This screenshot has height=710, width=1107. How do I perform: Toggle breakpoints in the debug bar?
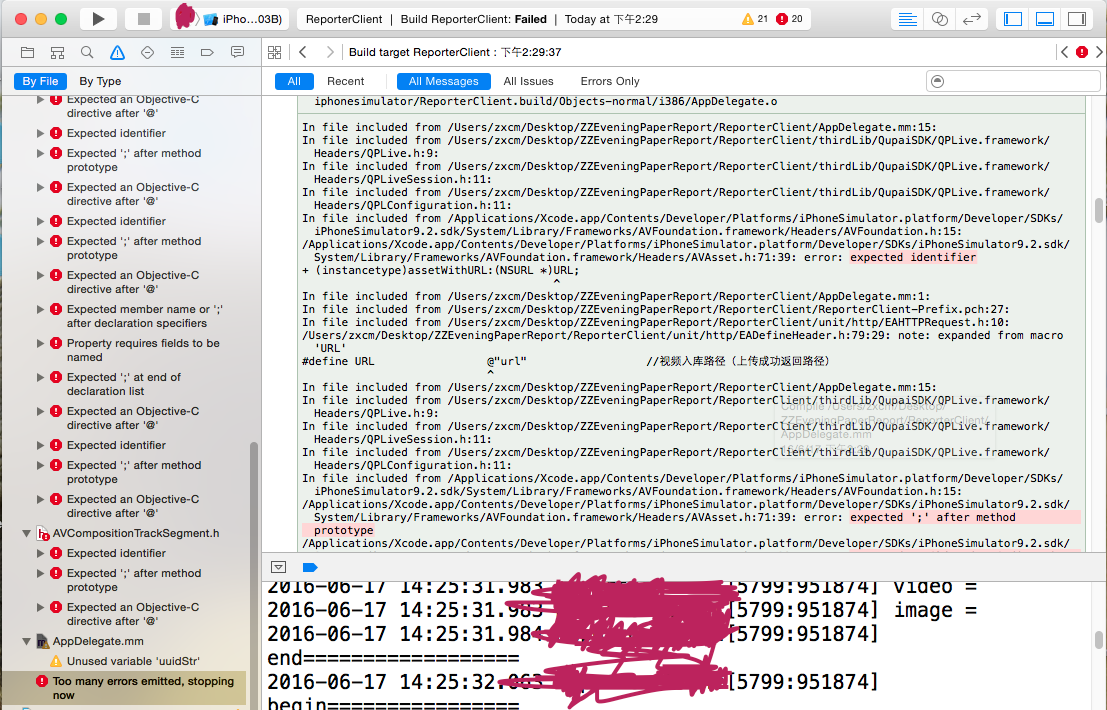coord(310,567)
